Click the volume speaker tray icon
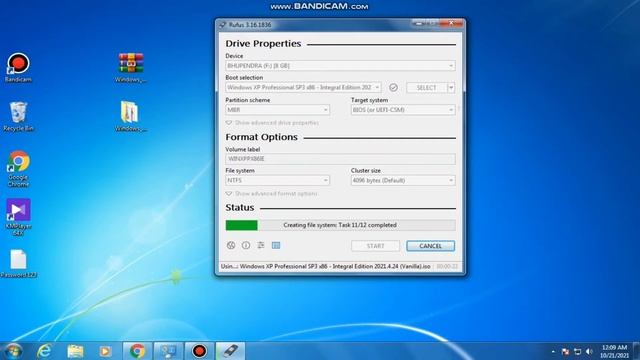The width and height of the screenshot is (640, 360). (x=589, y=351)
